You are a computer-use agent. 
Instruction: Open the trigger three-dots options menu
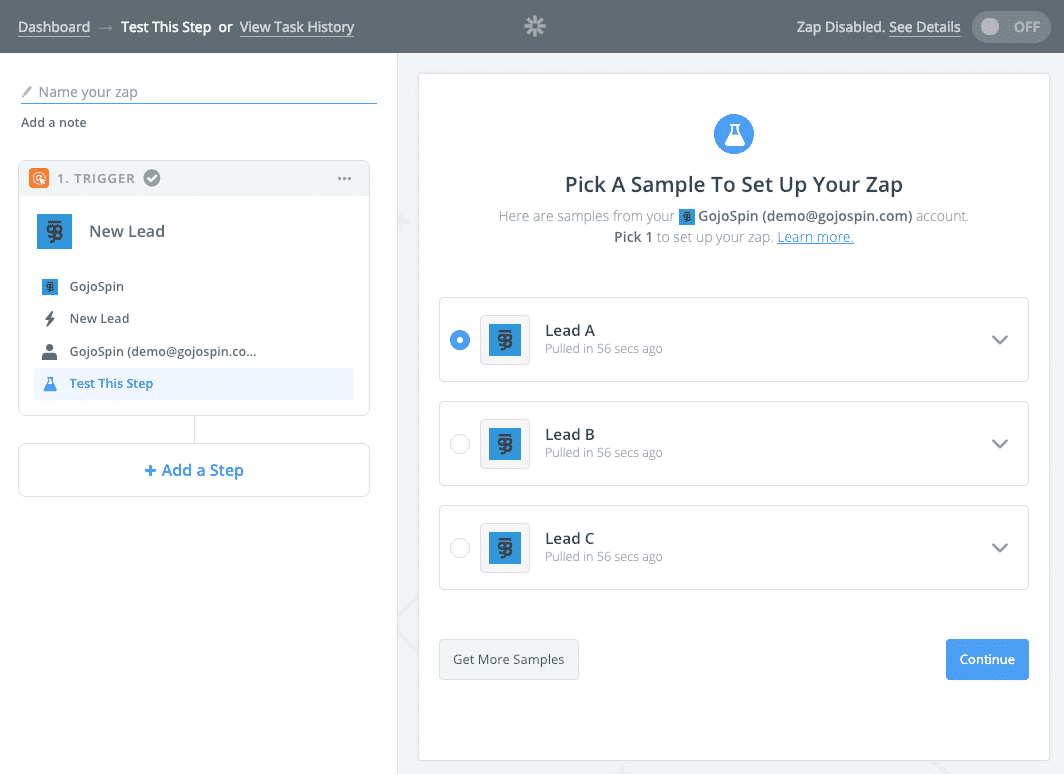click(345, 178)
